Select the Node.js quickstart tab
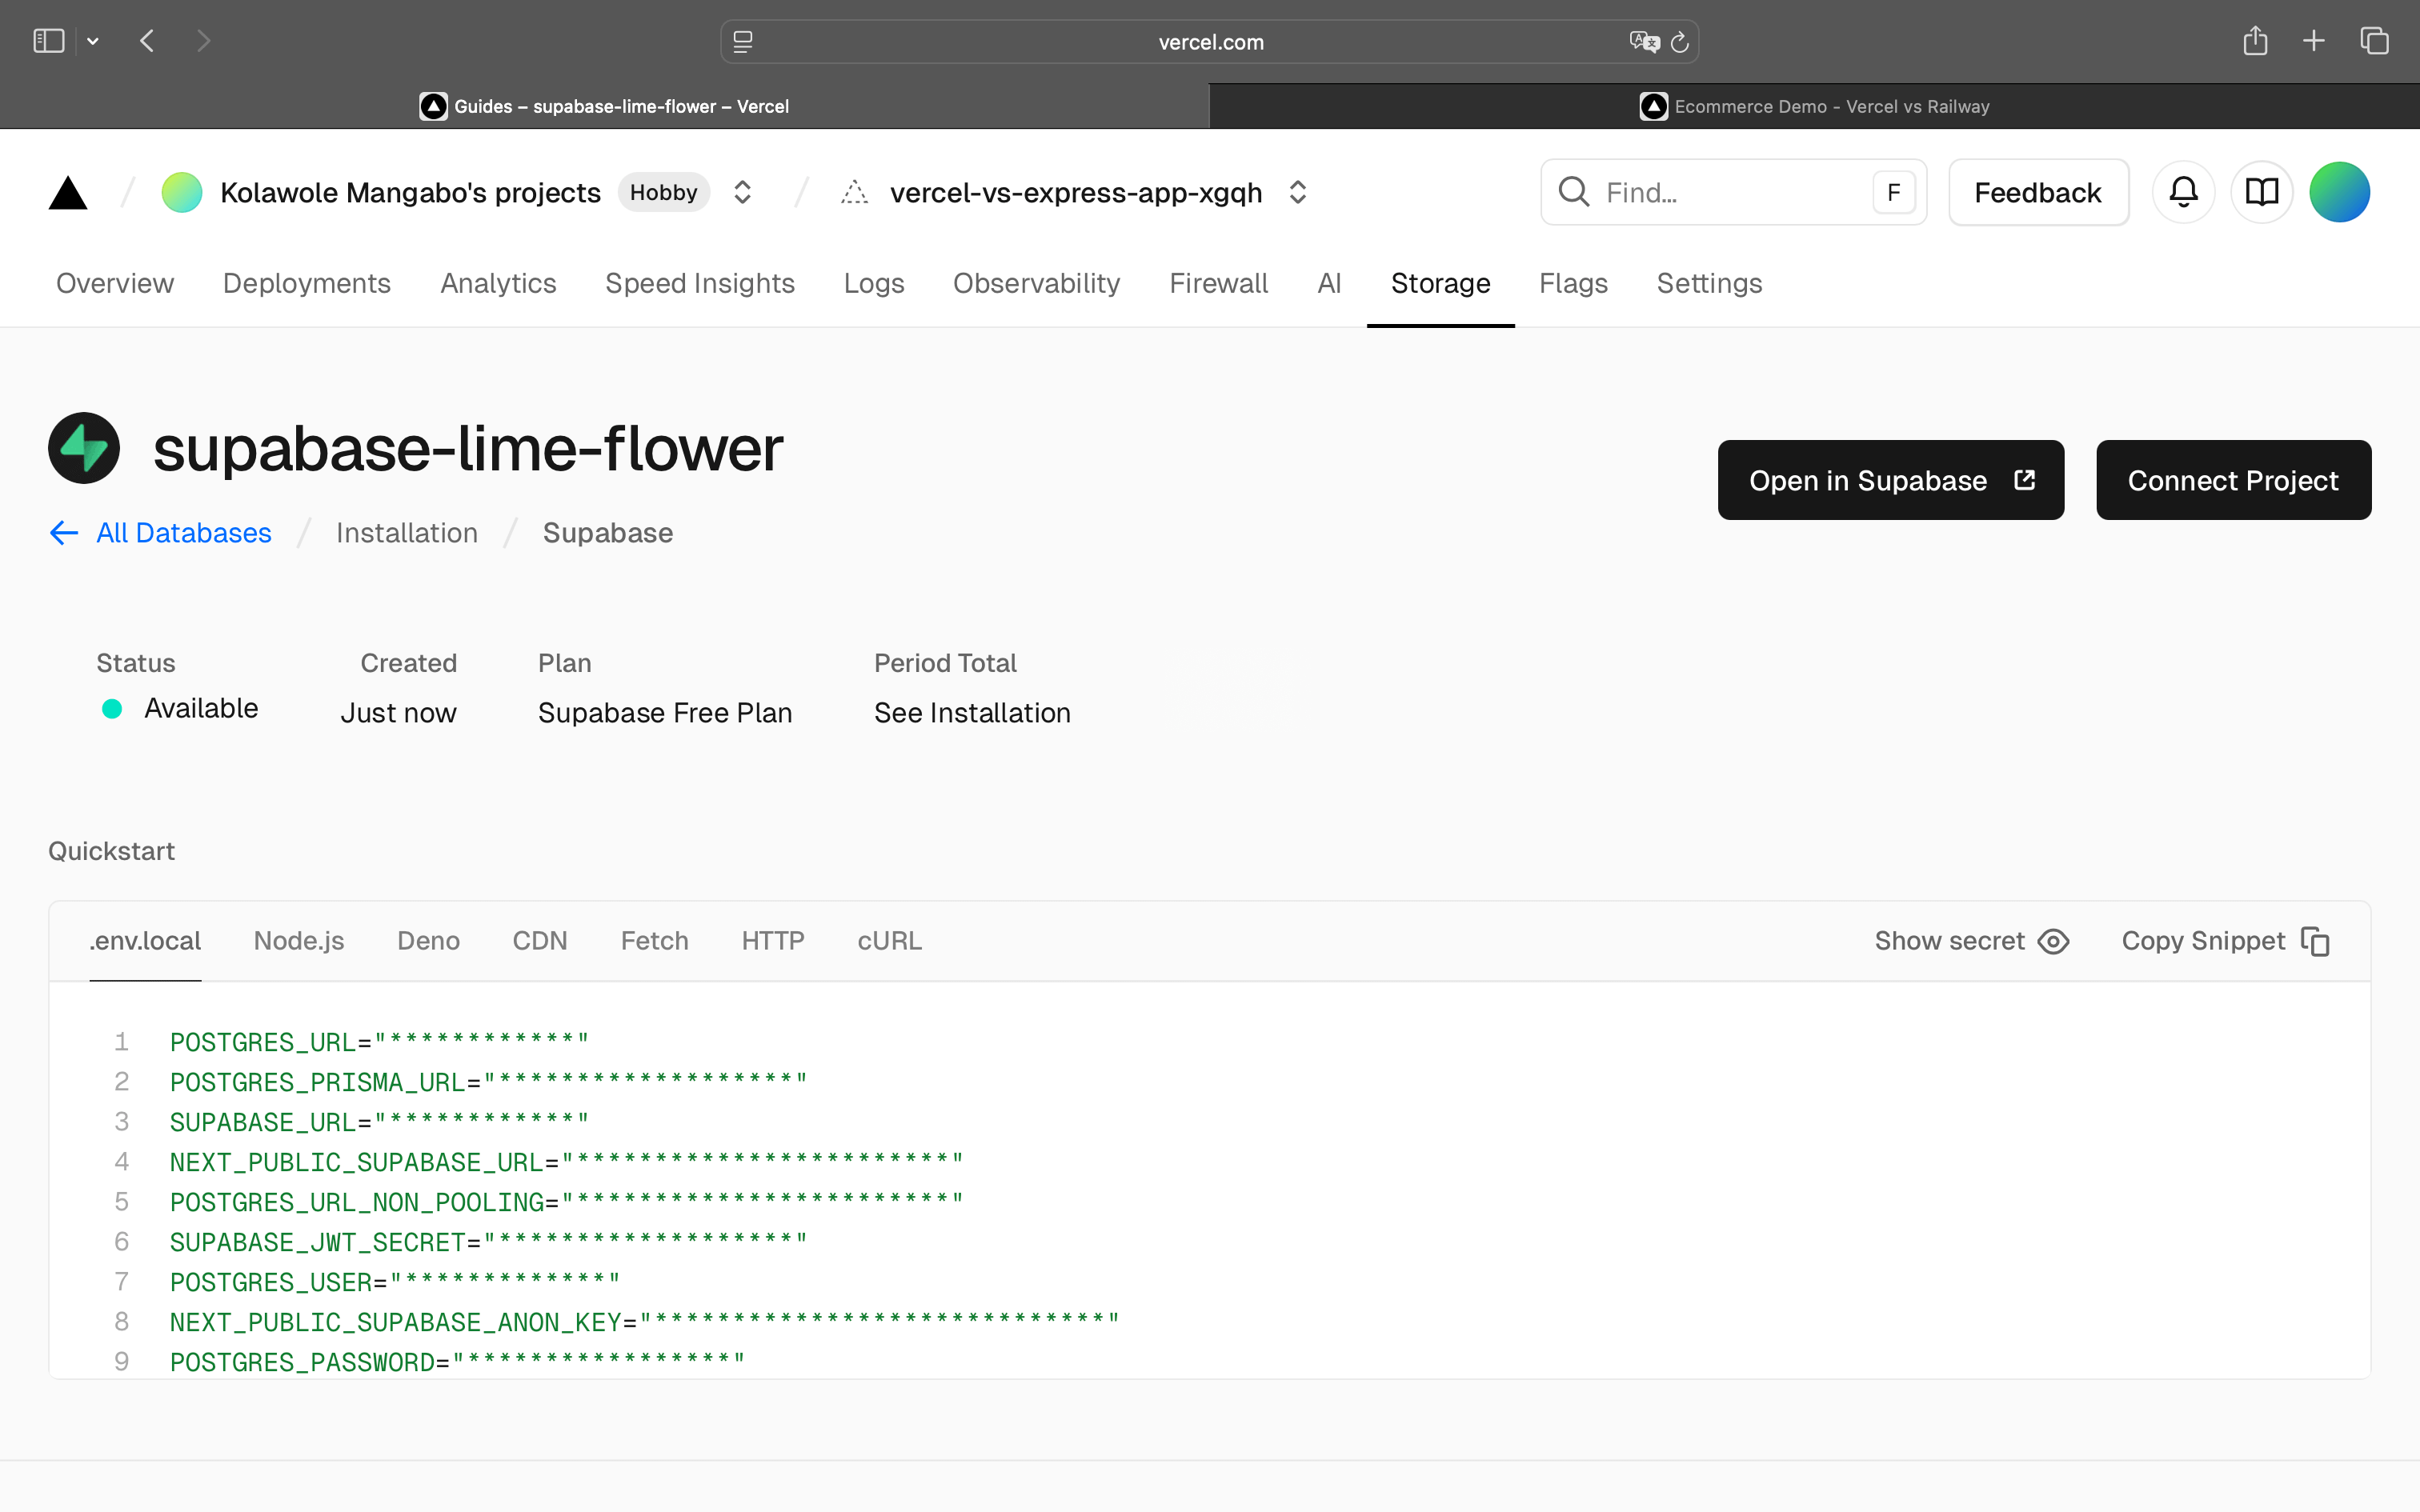The height and width of the screenshot is (1512, 2420). click(x=298, y=941)
